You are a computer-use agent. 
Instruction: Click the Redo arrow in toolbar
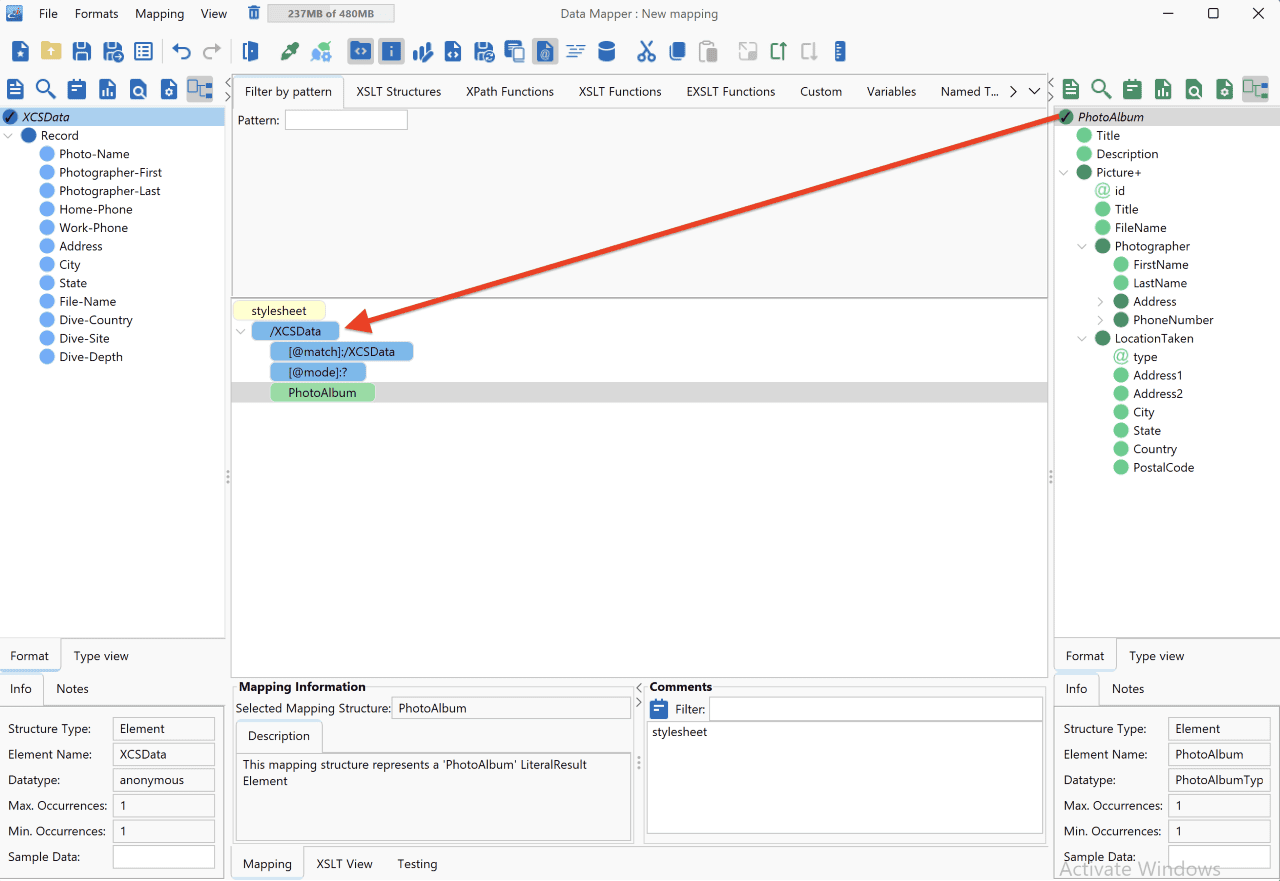coord(212,51)
